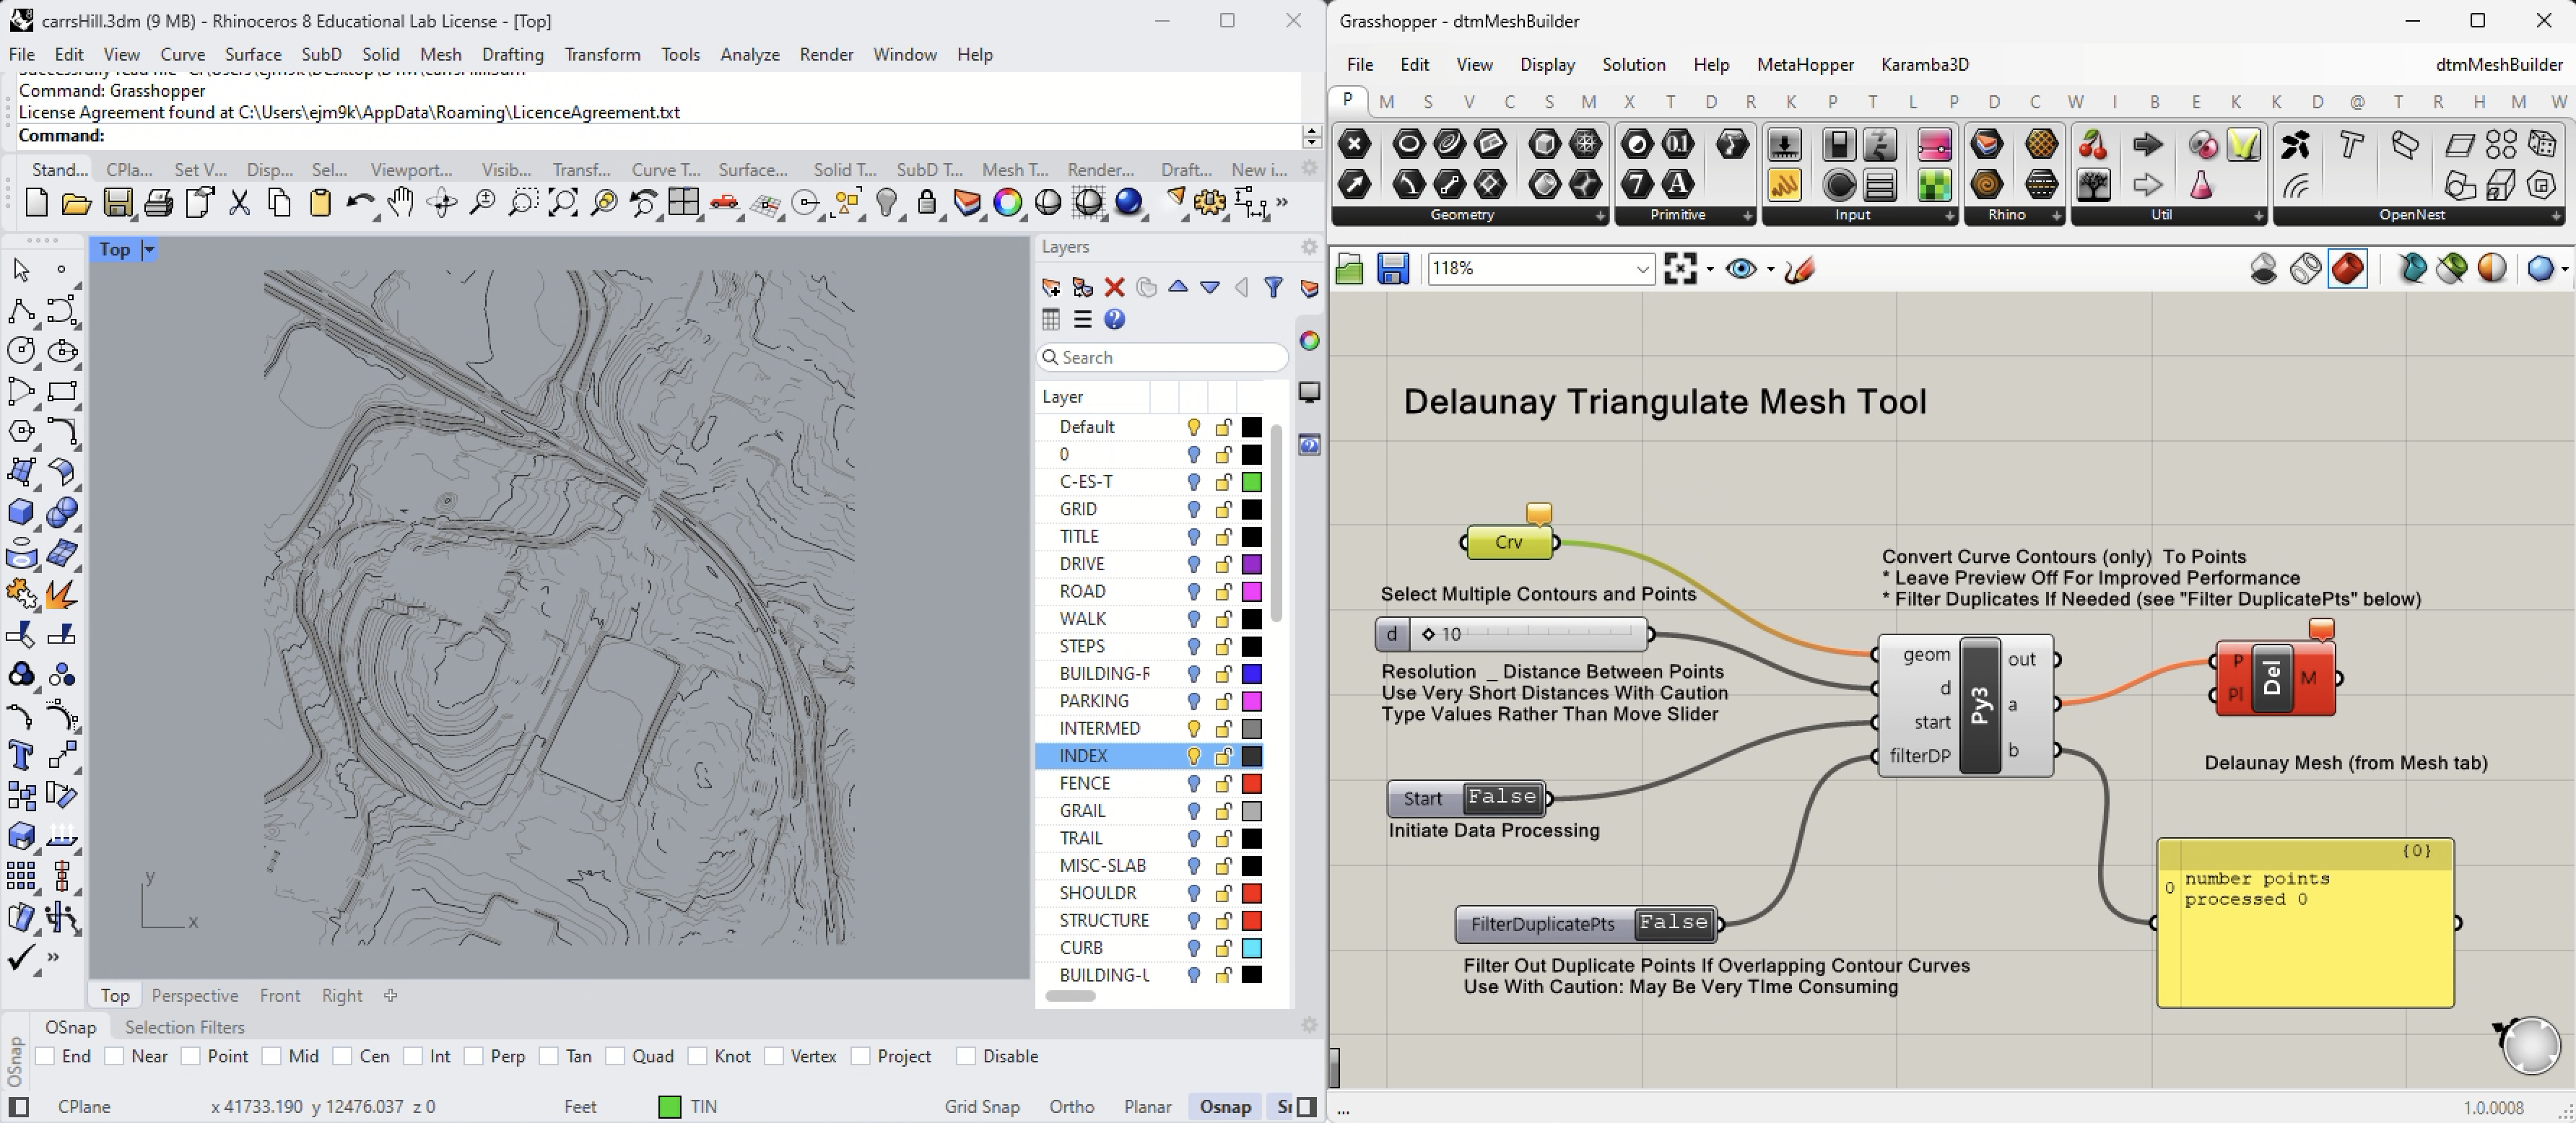
Task: Check the Disable osnap checkbox
Action: (x=965, y=1056)
